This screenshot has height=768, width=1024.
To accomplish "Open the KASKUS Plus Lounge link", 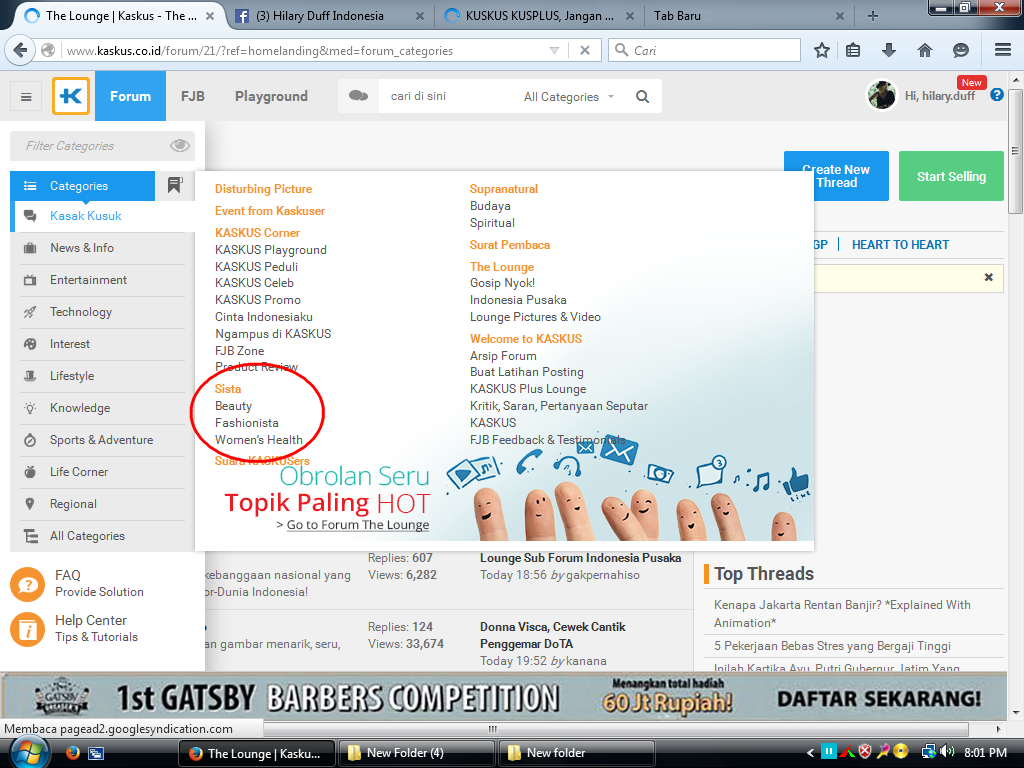I will click(x=528, y=389).
